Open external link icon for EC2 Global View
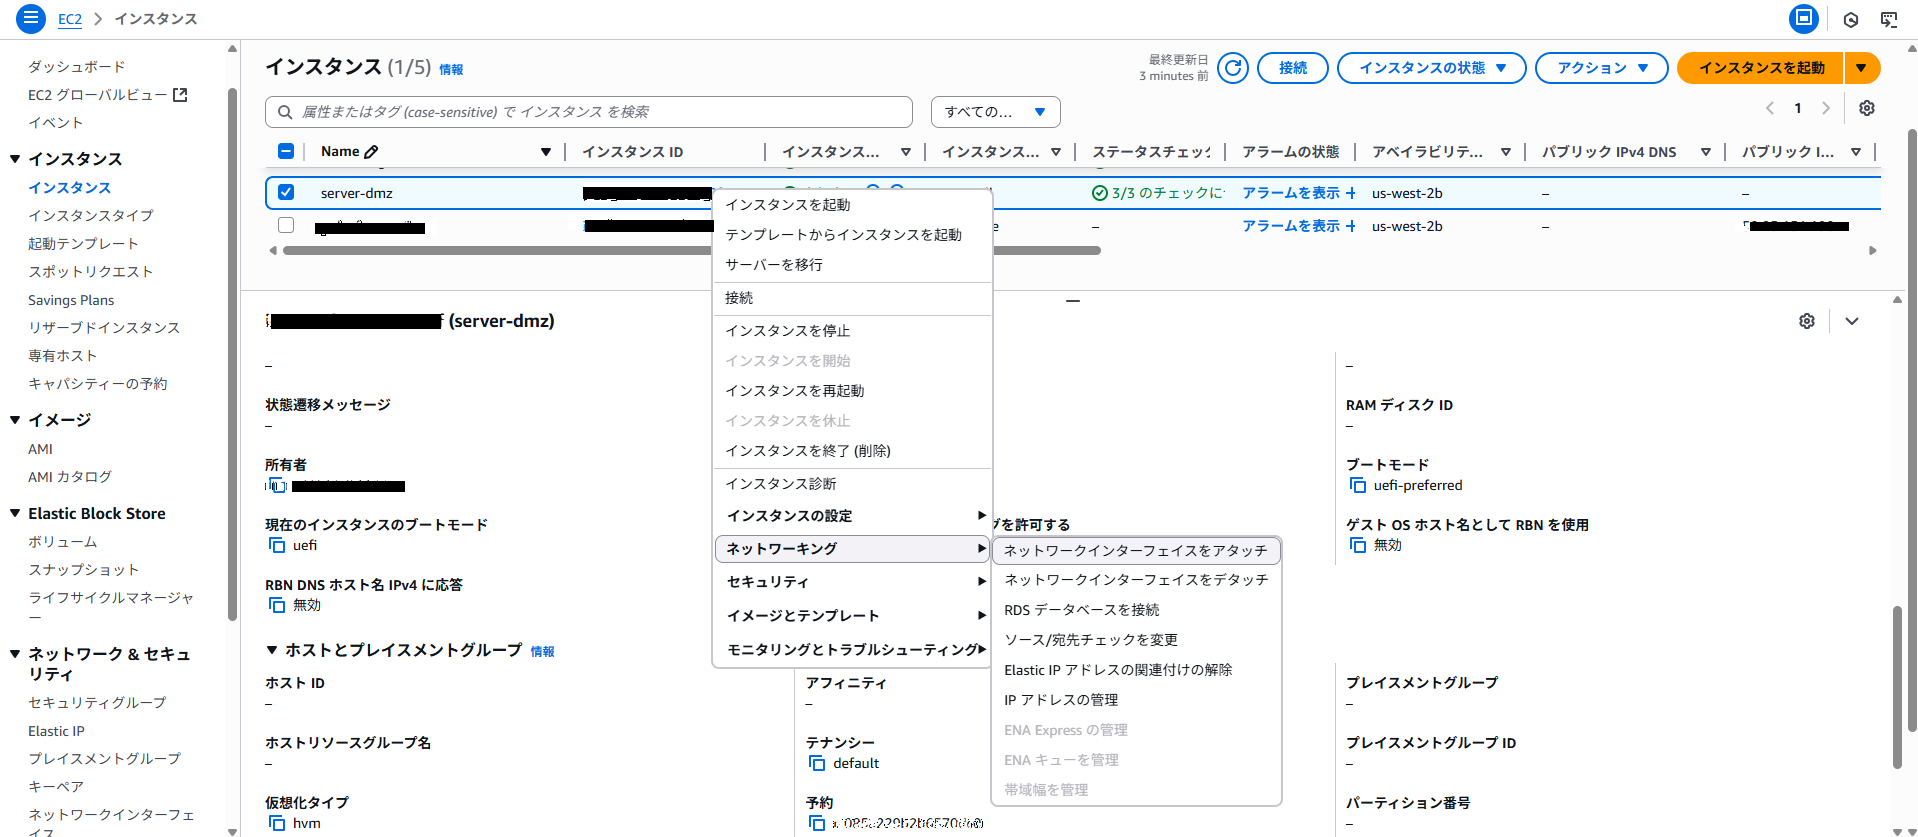 point(180,95)
